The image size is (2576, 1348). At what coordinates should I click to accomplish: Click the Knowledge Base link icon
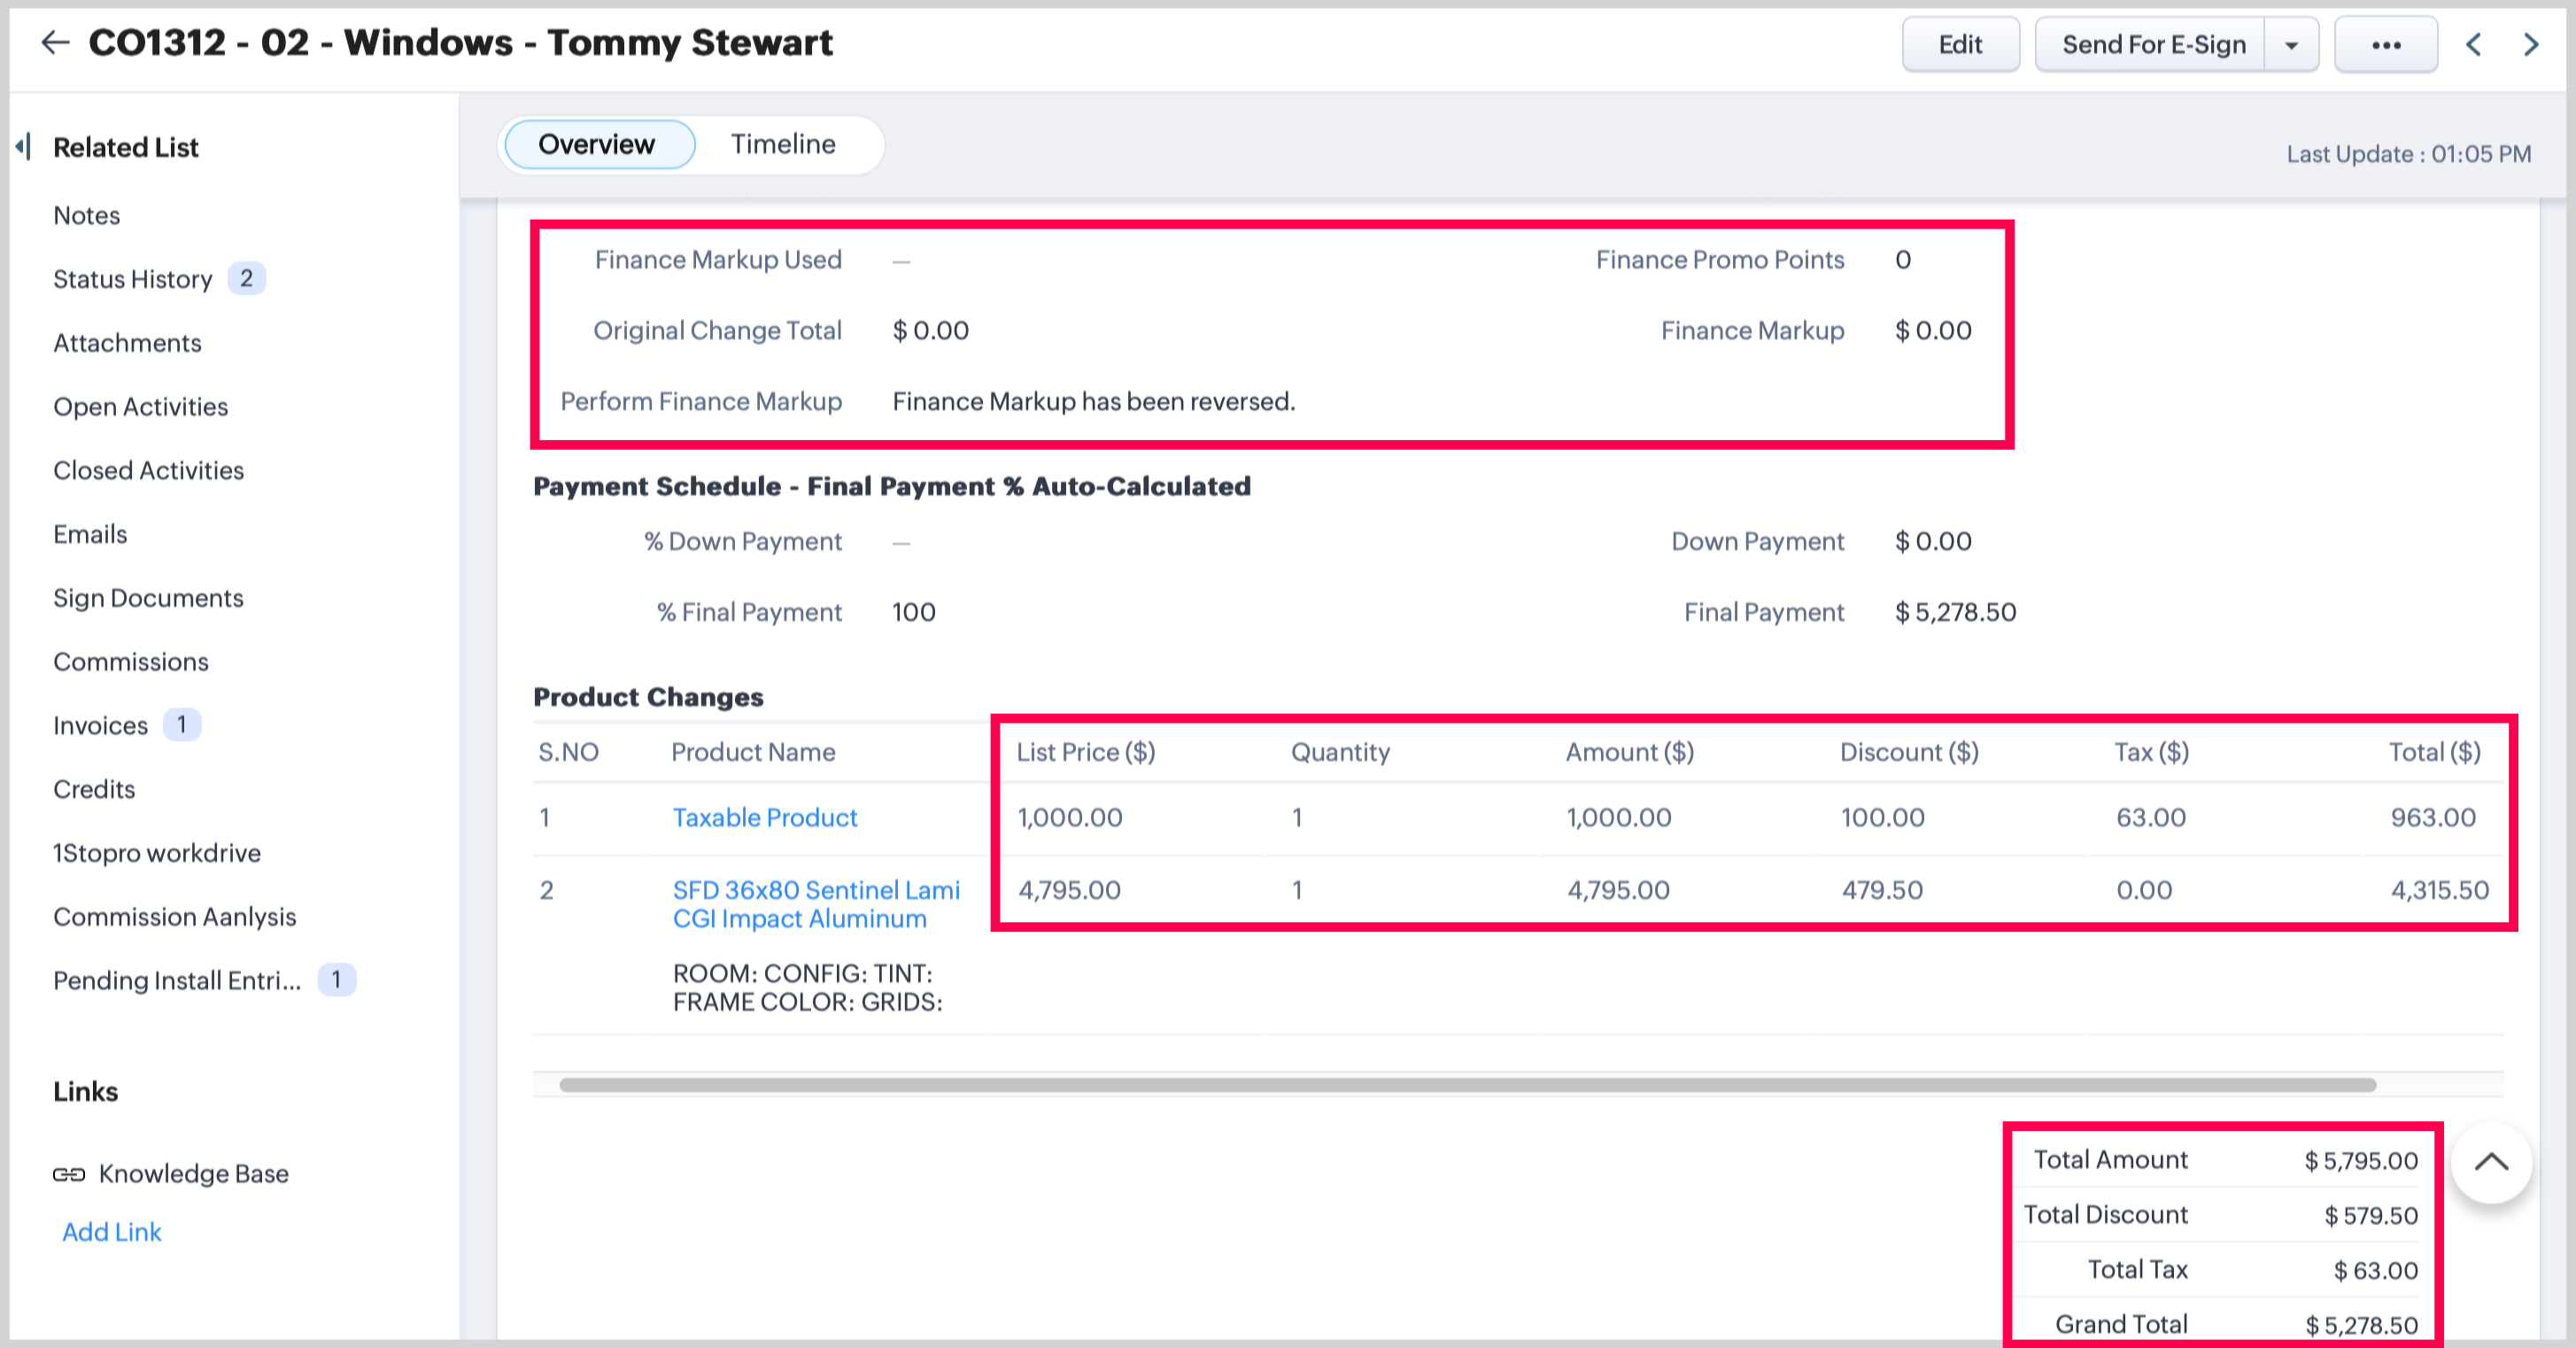point(69,1174)
